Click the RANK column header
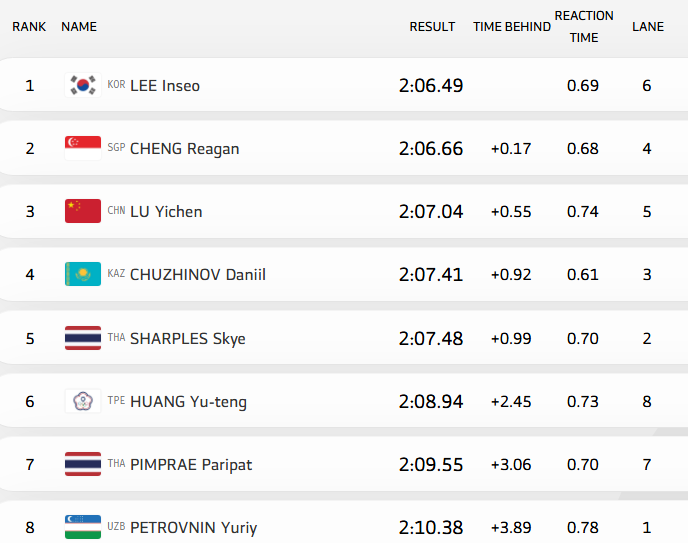The height and width of the screenshot is (543, 688). [x=29, y=27]
